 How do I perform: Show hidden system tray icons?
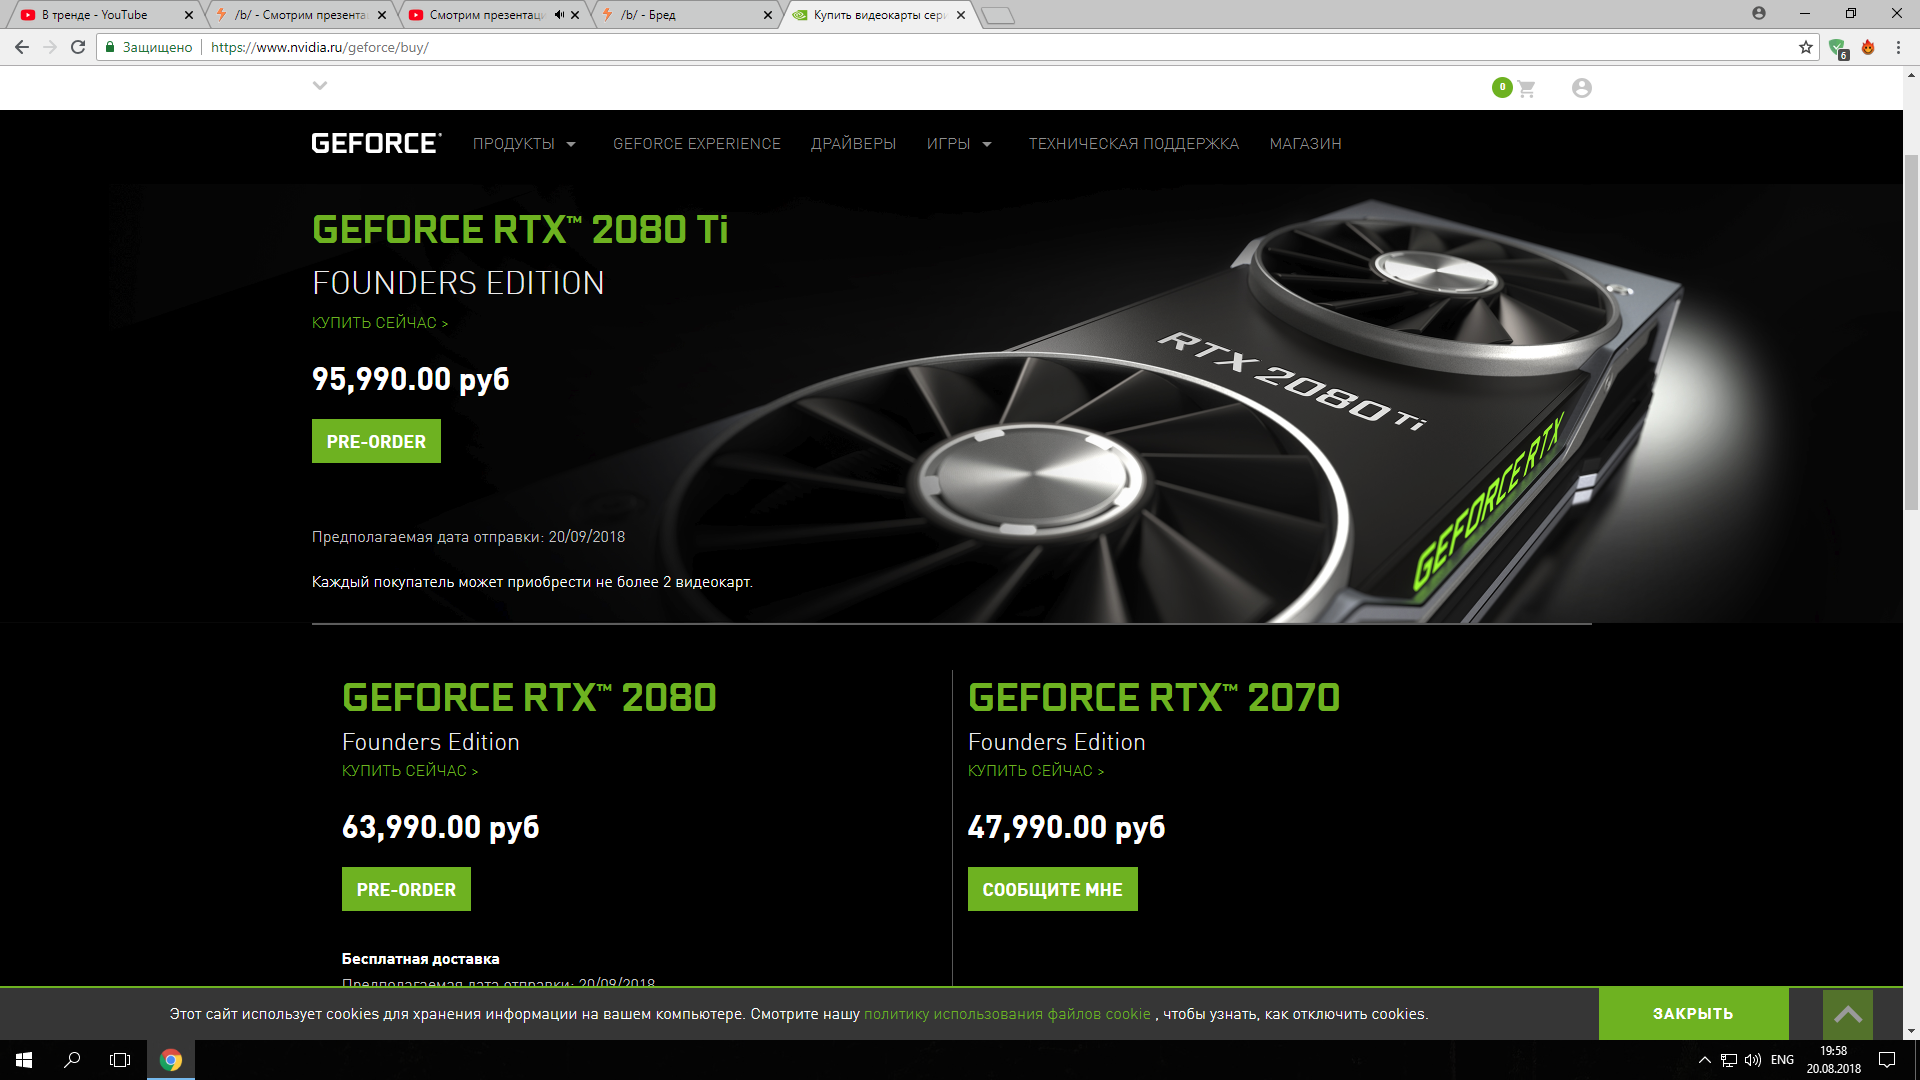(1705, 1060)
